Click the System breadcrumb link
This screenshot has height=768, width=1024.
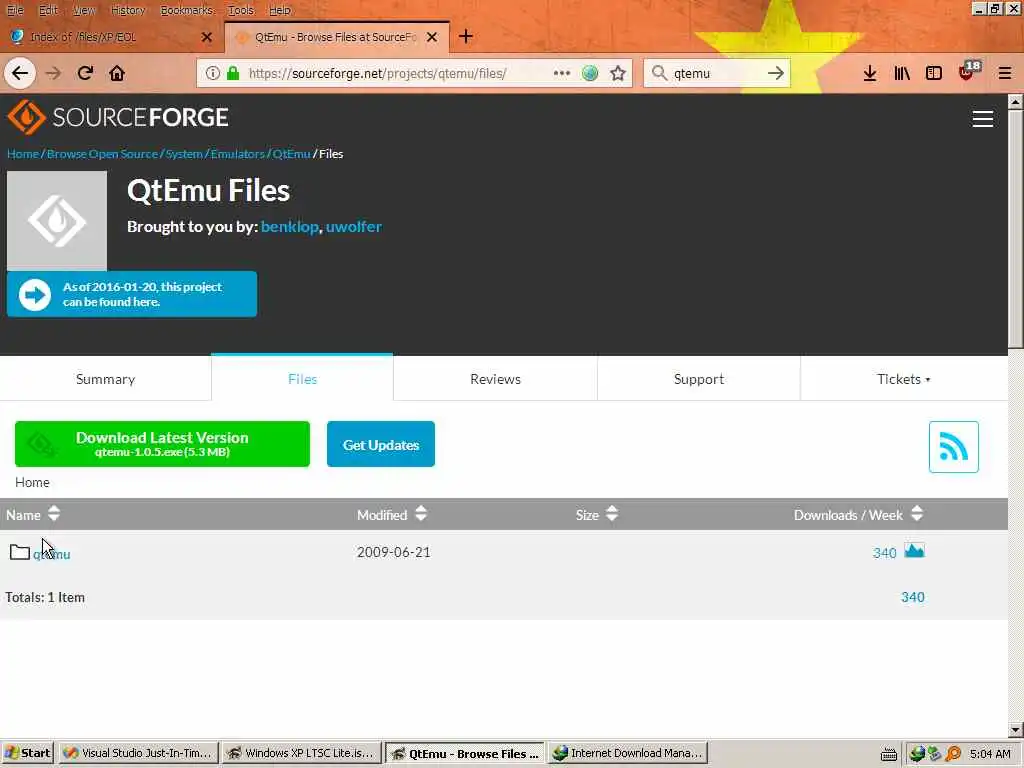184,153
